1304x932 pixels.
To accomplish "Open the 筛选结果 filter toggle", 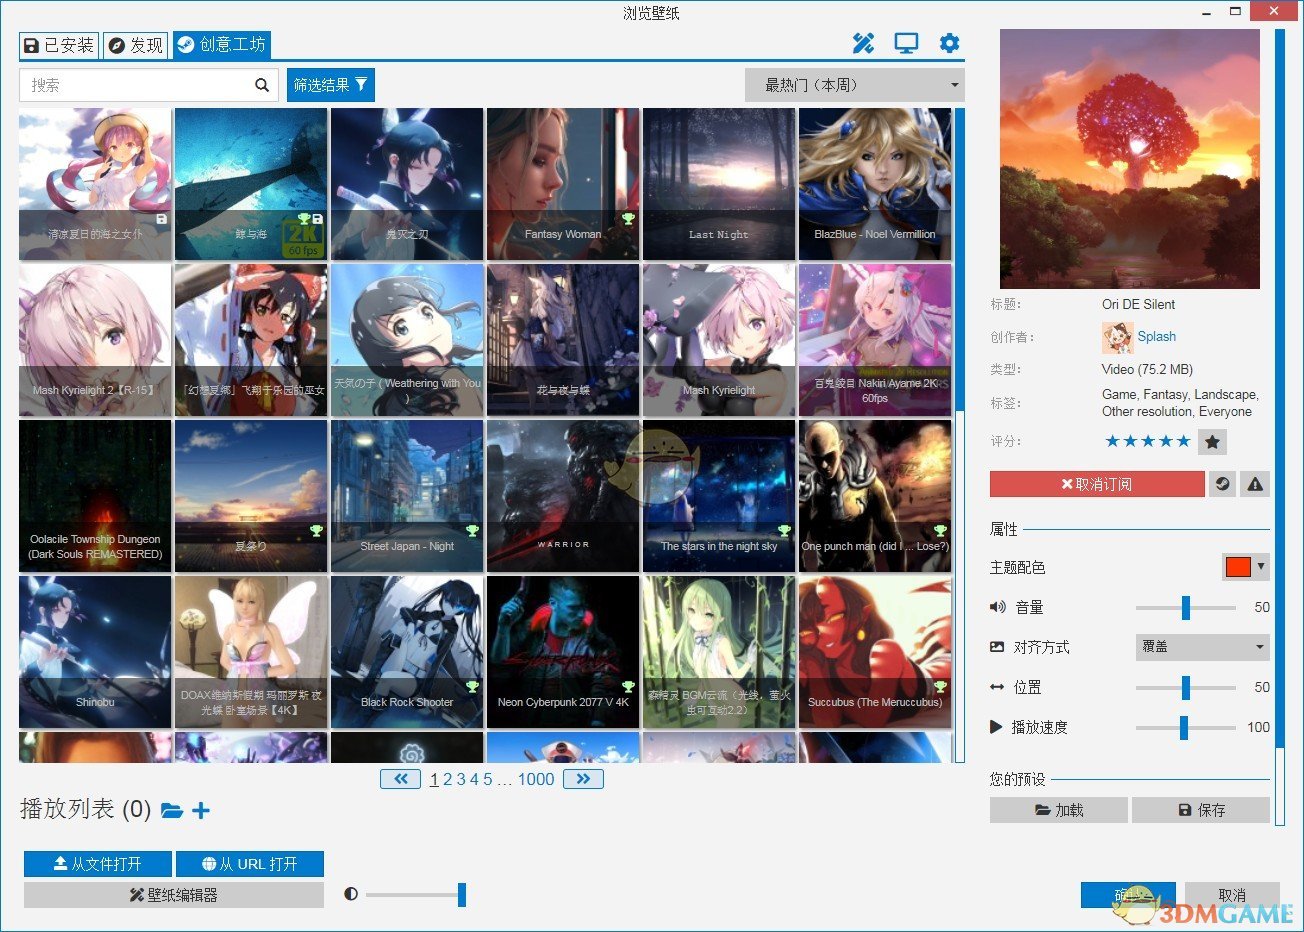I will [x=330, y=85].
